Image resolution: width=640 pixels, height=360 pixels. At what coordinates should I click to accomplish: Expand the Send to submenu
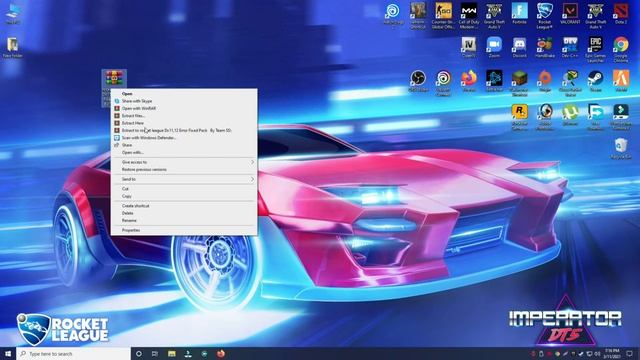(184, 179)
